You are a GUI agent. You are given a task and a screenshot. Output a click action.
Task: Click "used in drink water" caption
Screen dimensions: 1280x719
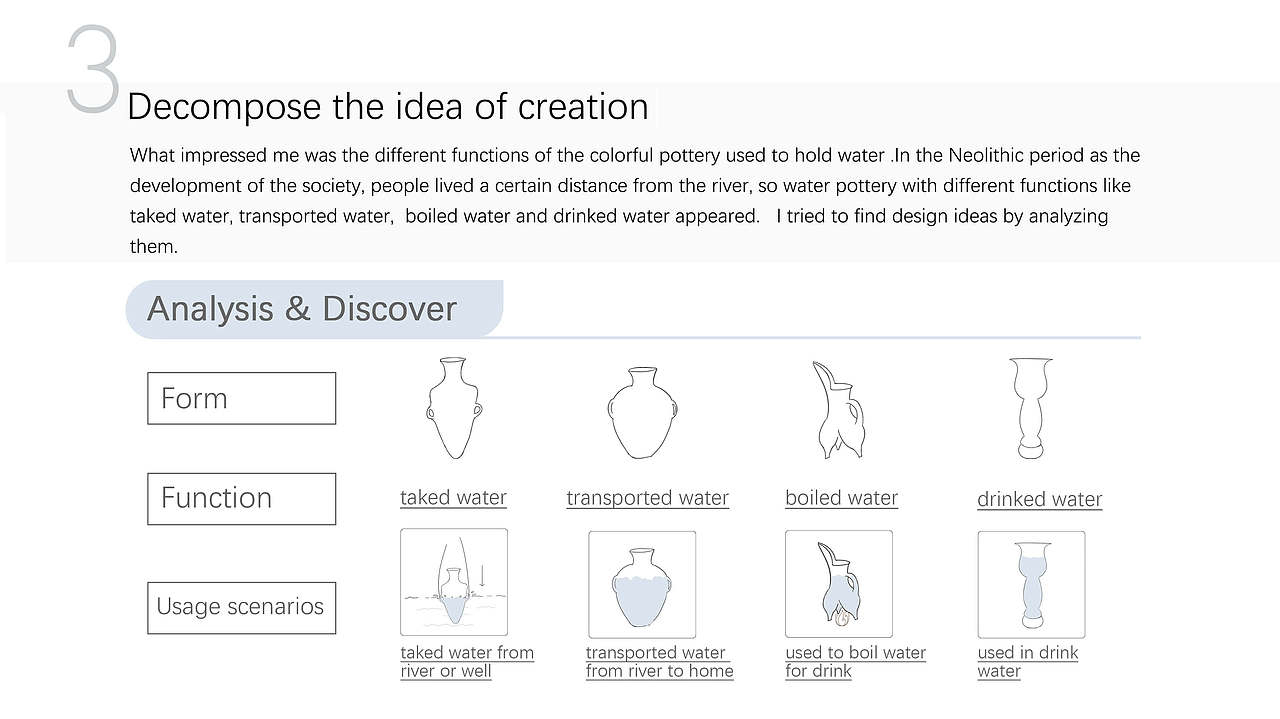[1027, 662]
